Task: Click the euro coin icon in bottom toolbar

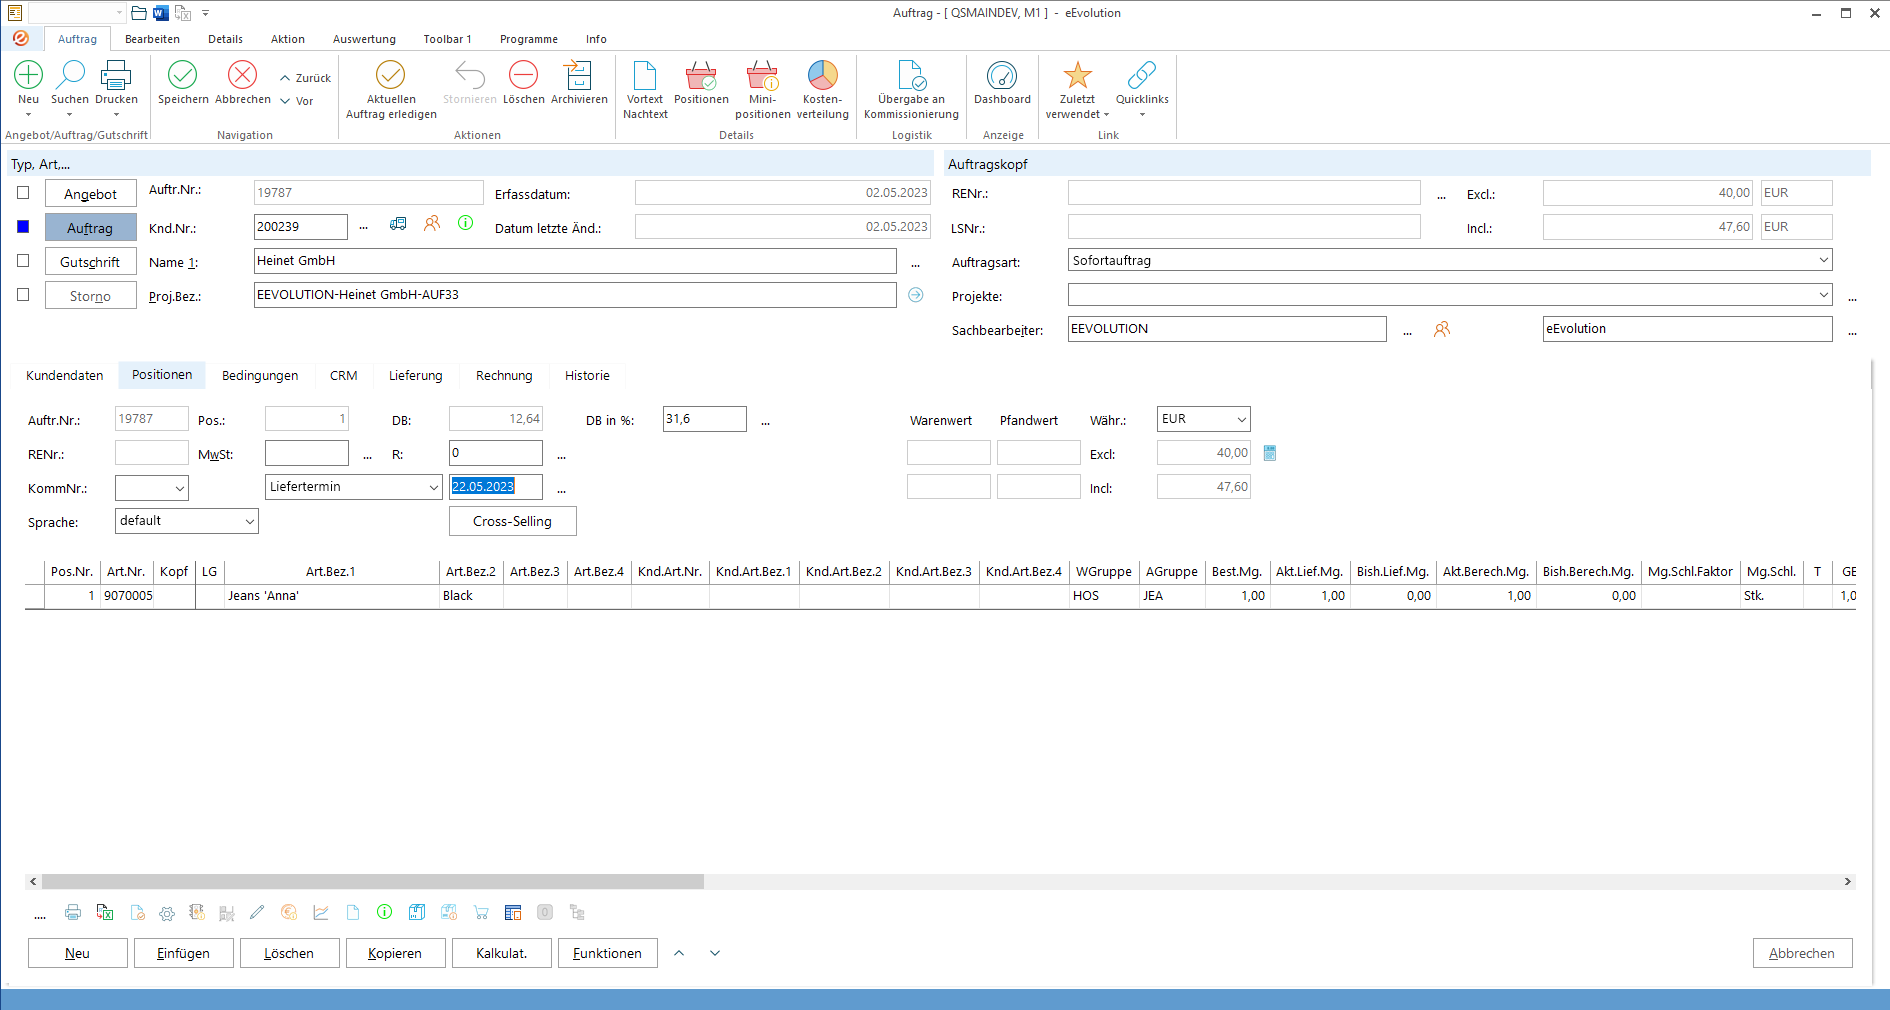Action: click(289, 912)
